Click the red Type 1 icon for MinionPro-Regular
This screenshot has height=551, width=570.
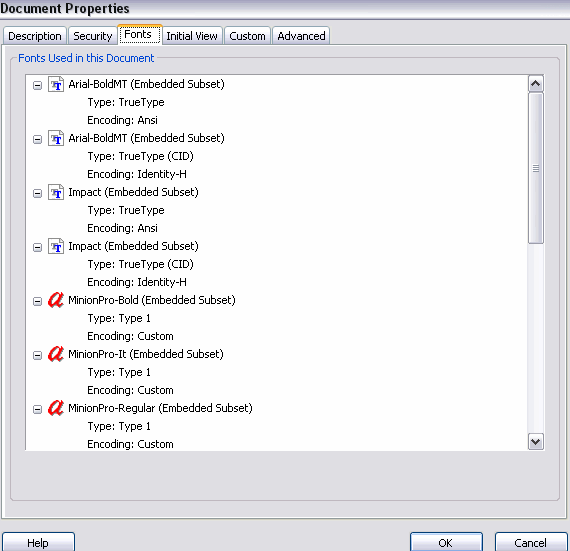point(56,408)
